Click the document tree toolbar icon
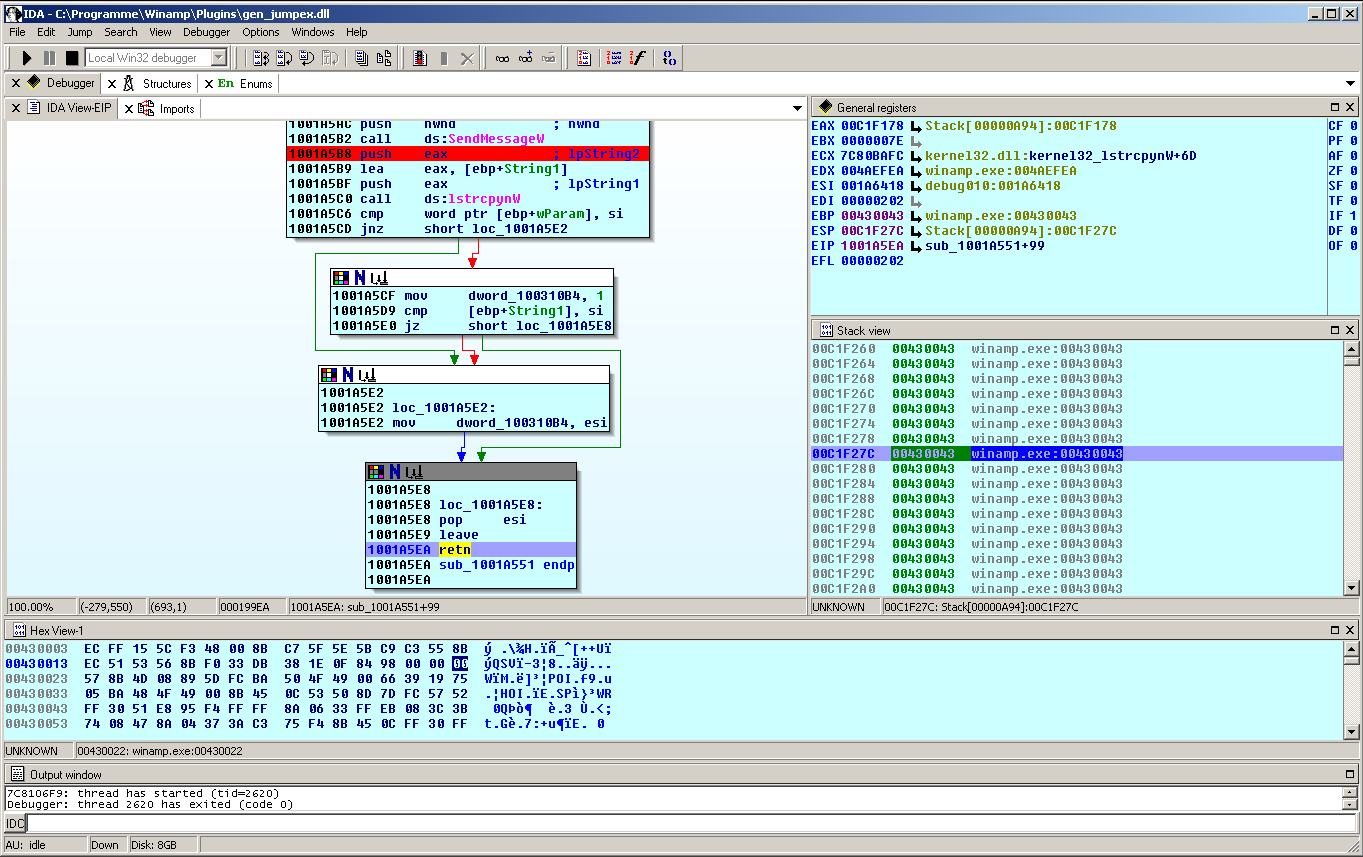The width and height of the screenshot is (1363, 857). 384,58
